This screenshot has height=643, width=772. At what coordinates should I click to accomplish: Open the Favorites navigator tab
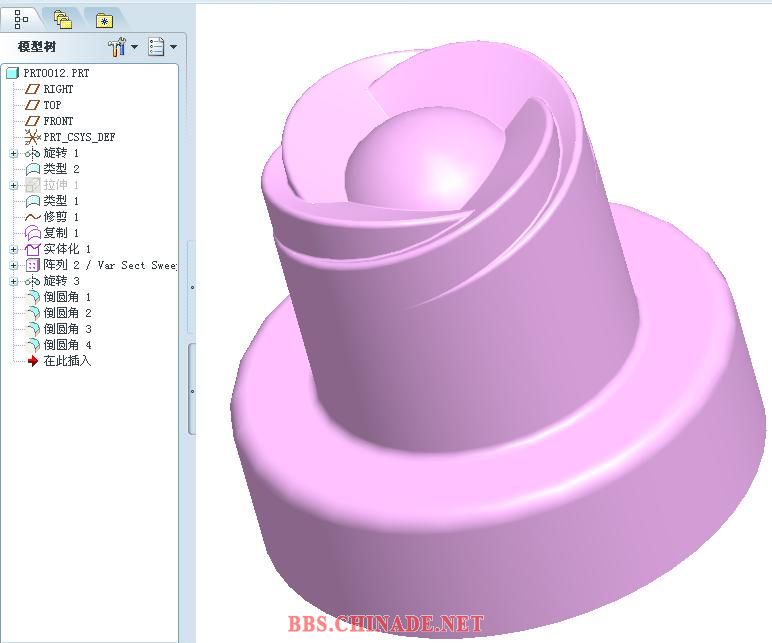click(x=104, y=21)
